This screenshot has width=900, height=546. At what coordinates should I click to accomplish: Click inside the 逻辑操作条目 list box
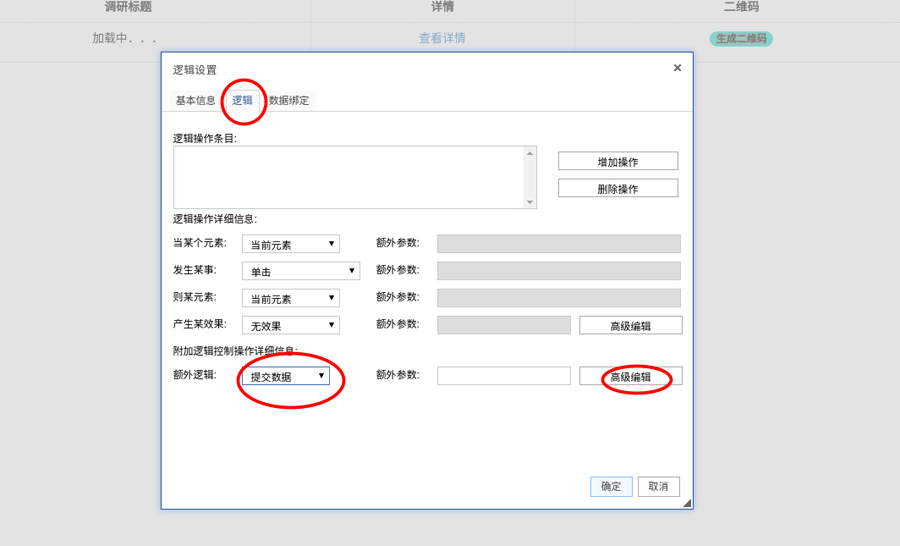pyautogui.click(x=348, y=177)
